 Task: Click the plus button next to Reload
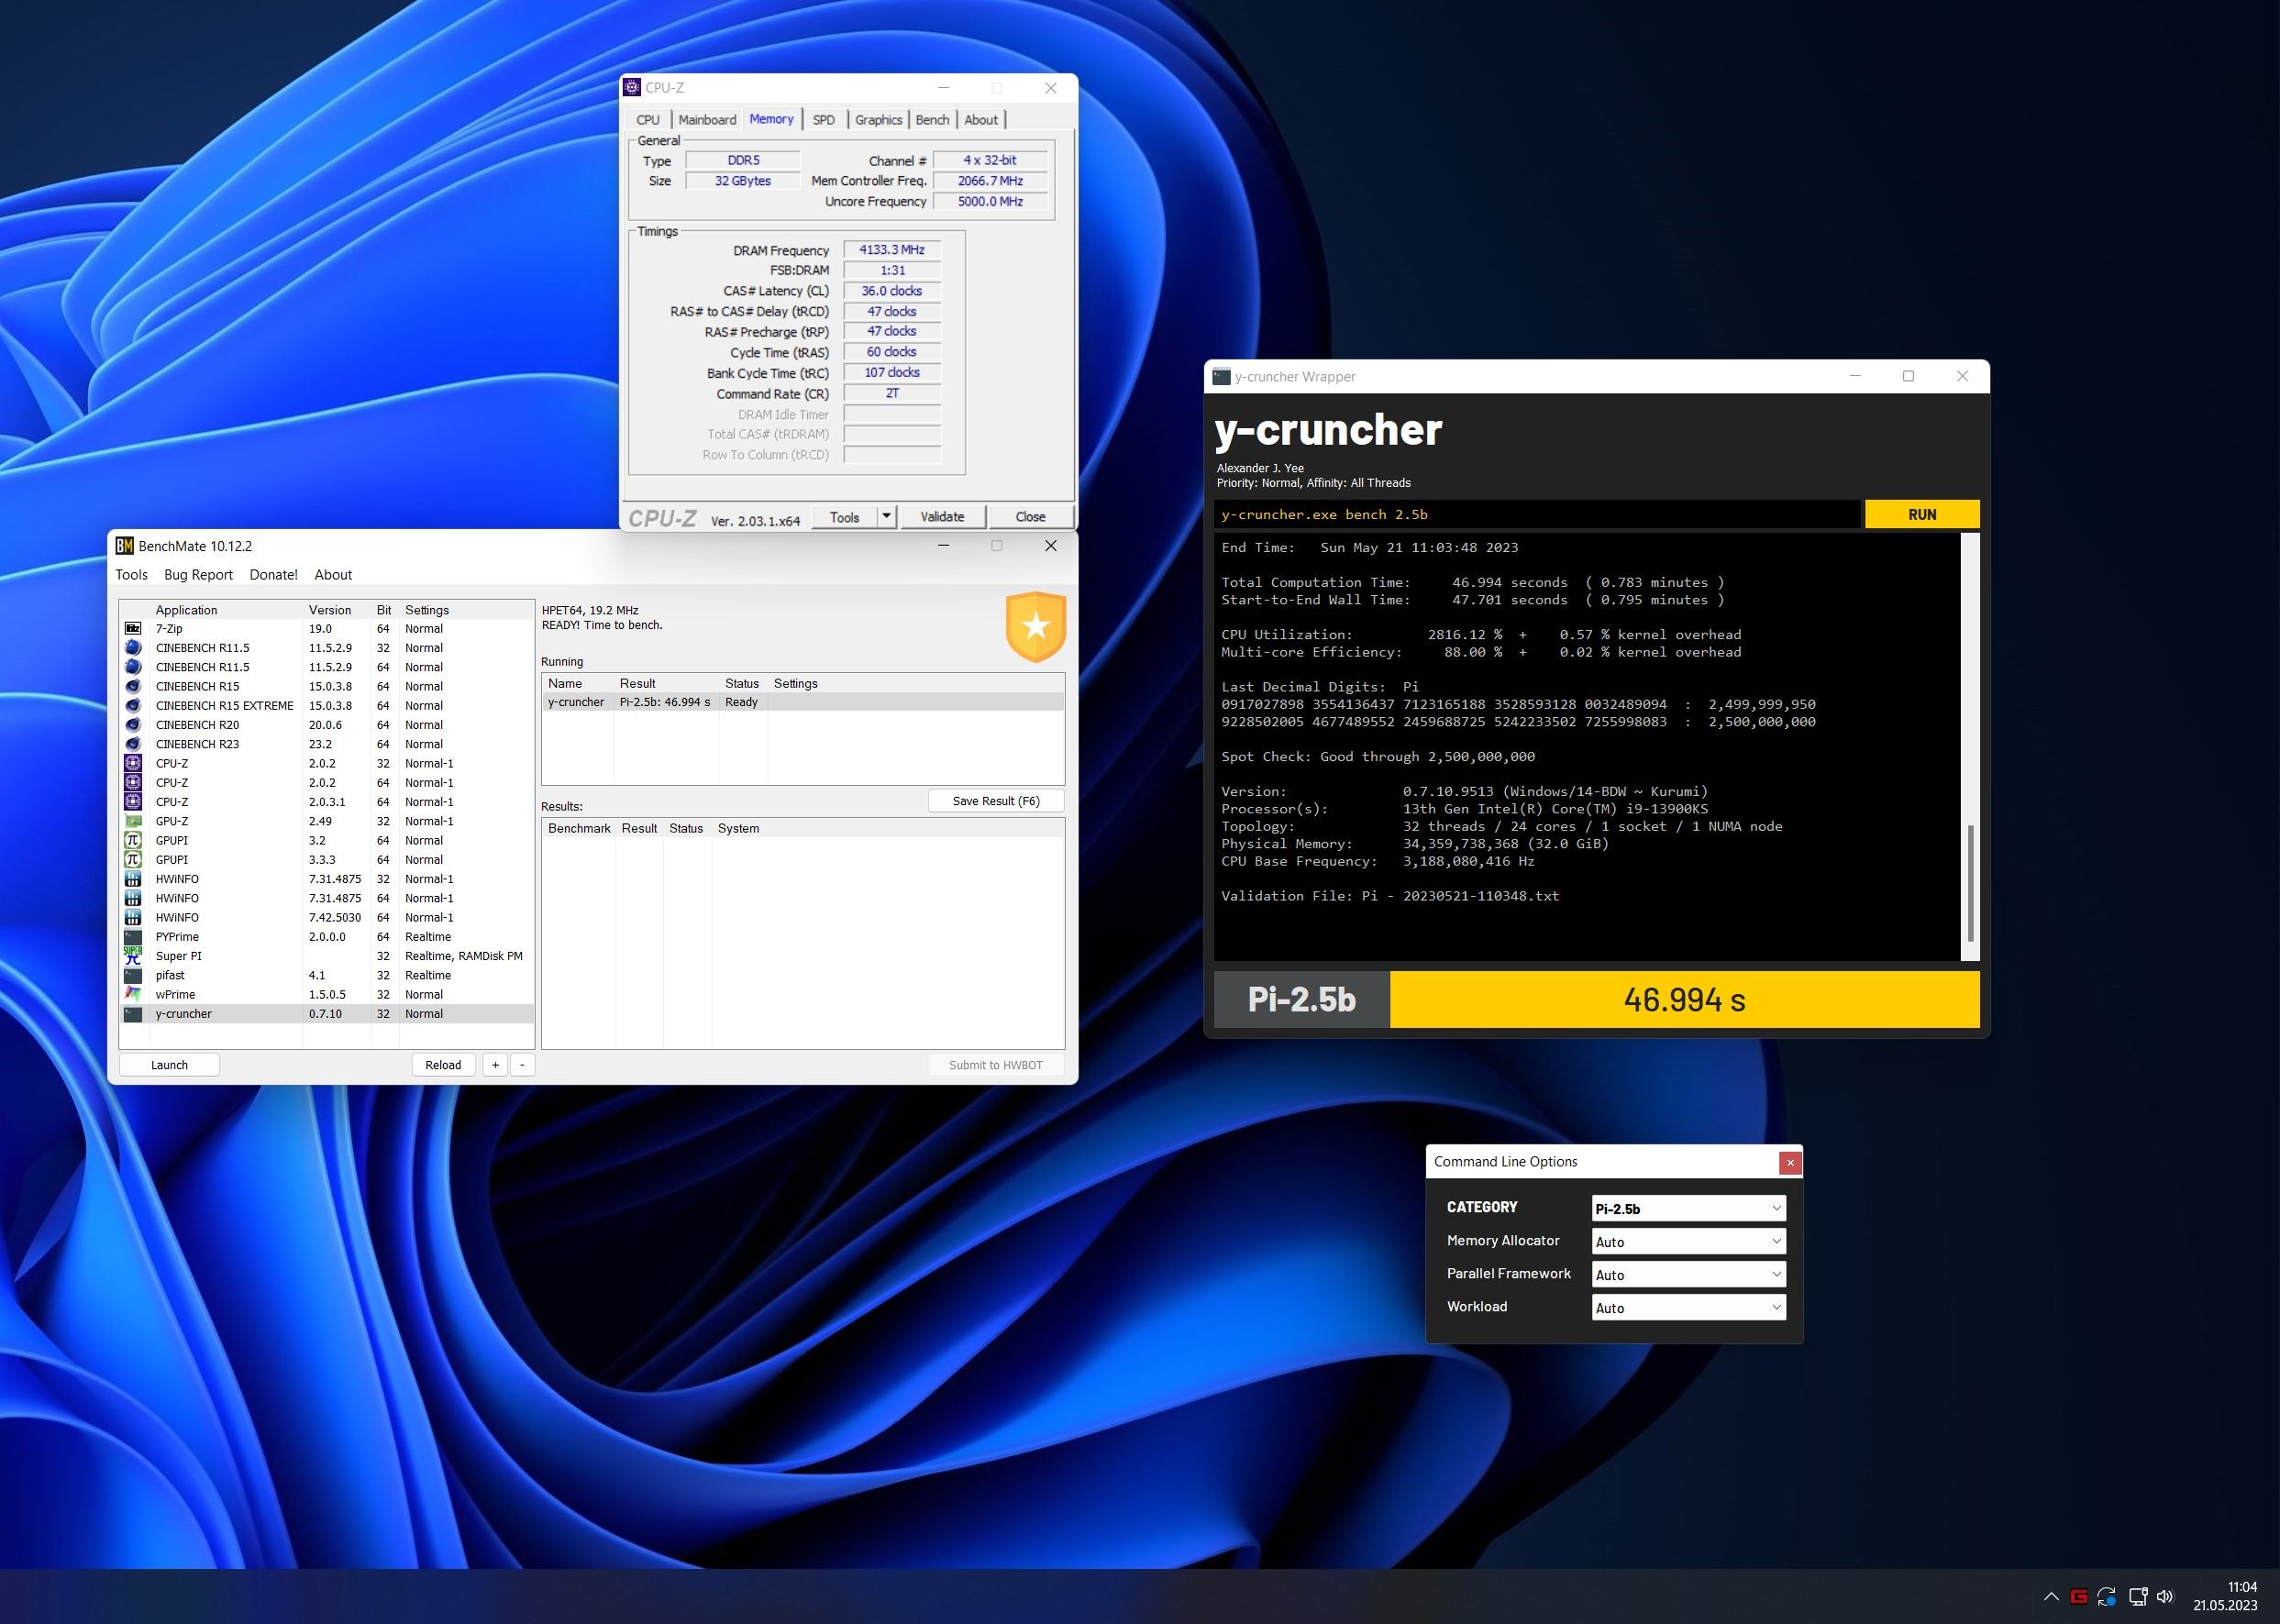tap(495, 1065)
